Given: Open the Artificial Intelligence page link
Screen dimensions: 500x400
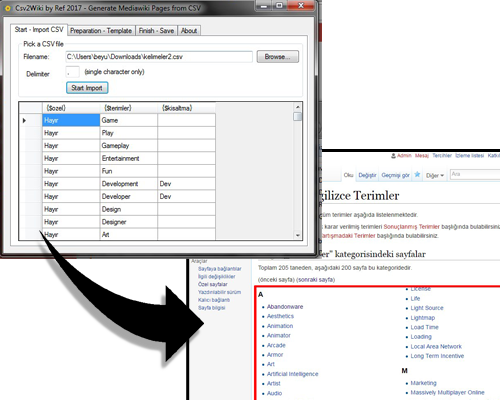Looking at the screenshot, I should [292, 374].
